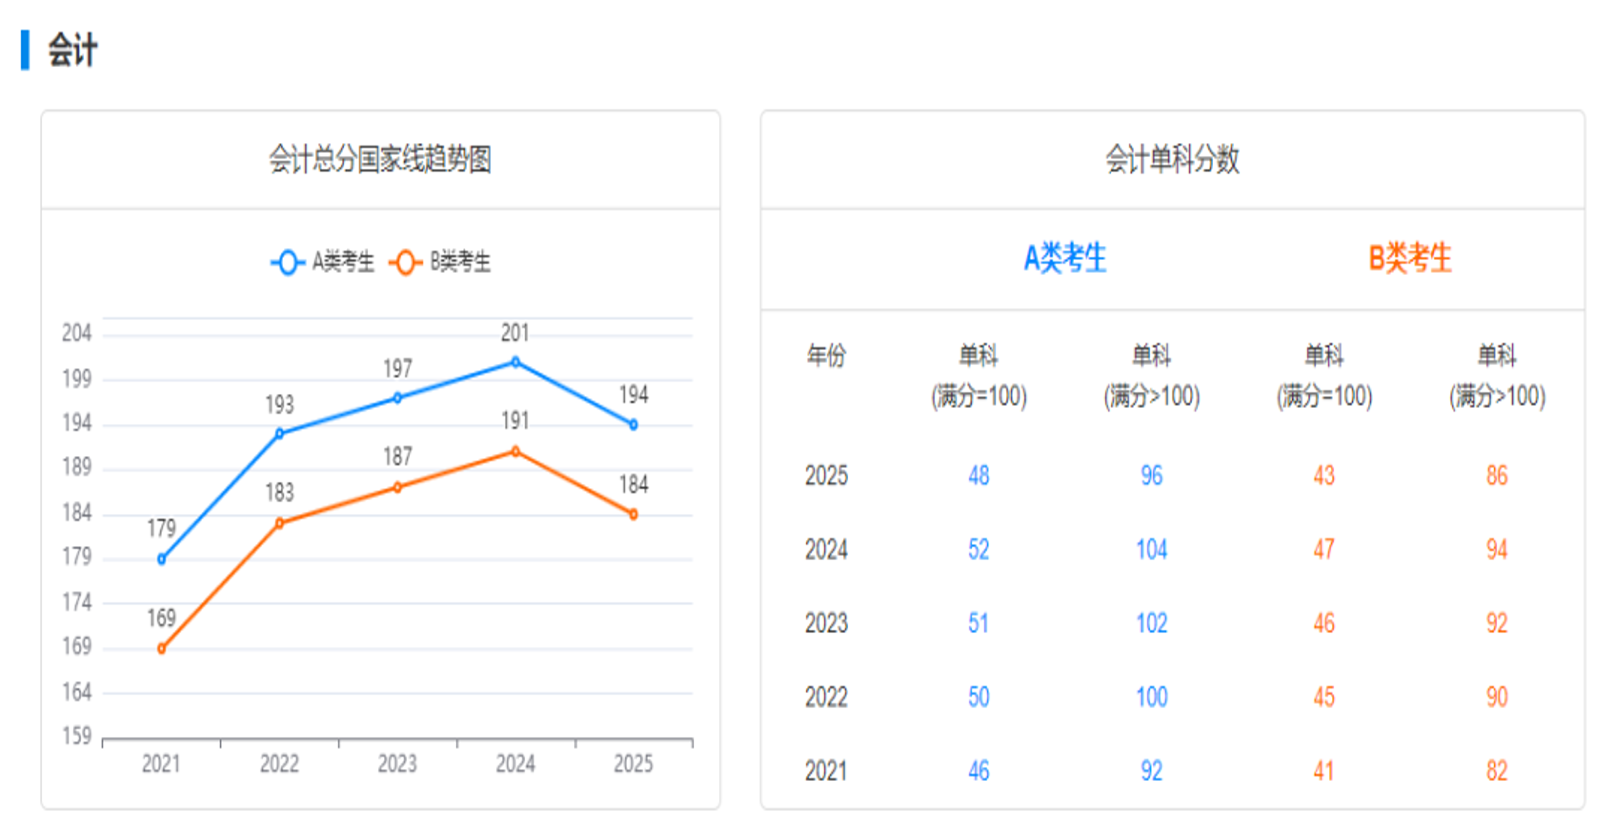Select the 2025 row year cell in the table
Screen dimensions: 1615x835
826,475
